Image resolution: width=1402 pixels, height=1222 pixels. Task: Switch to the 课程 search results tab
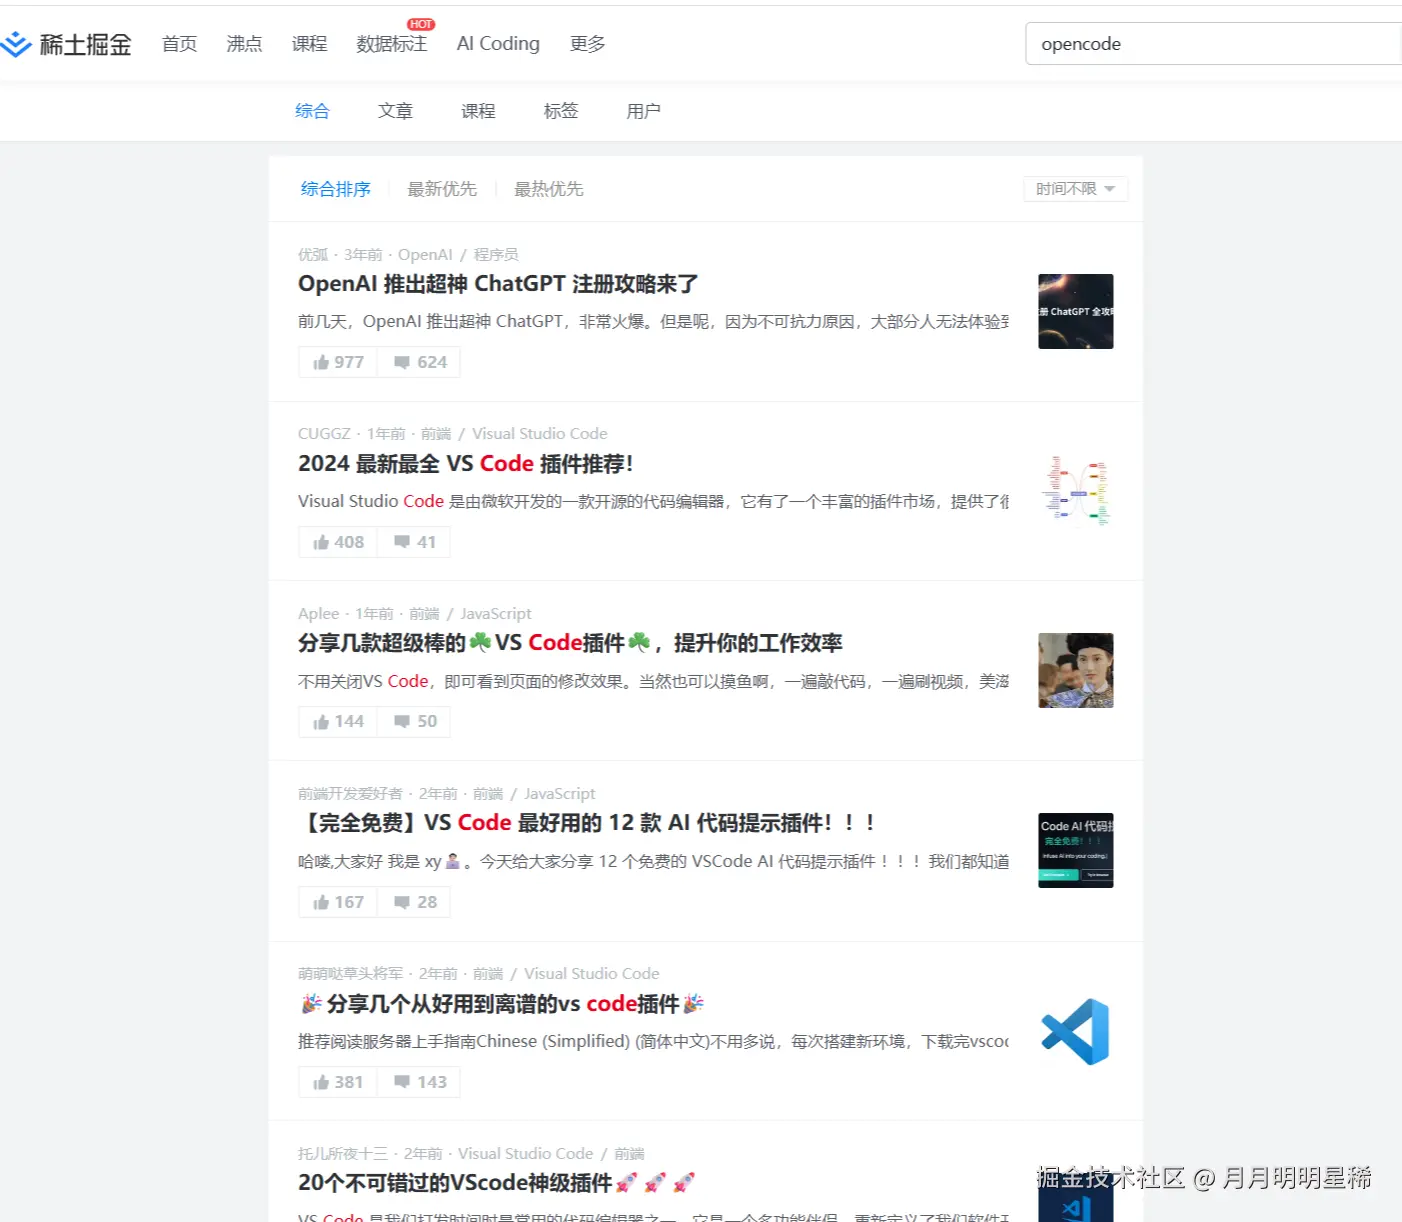tap(478, 111)
